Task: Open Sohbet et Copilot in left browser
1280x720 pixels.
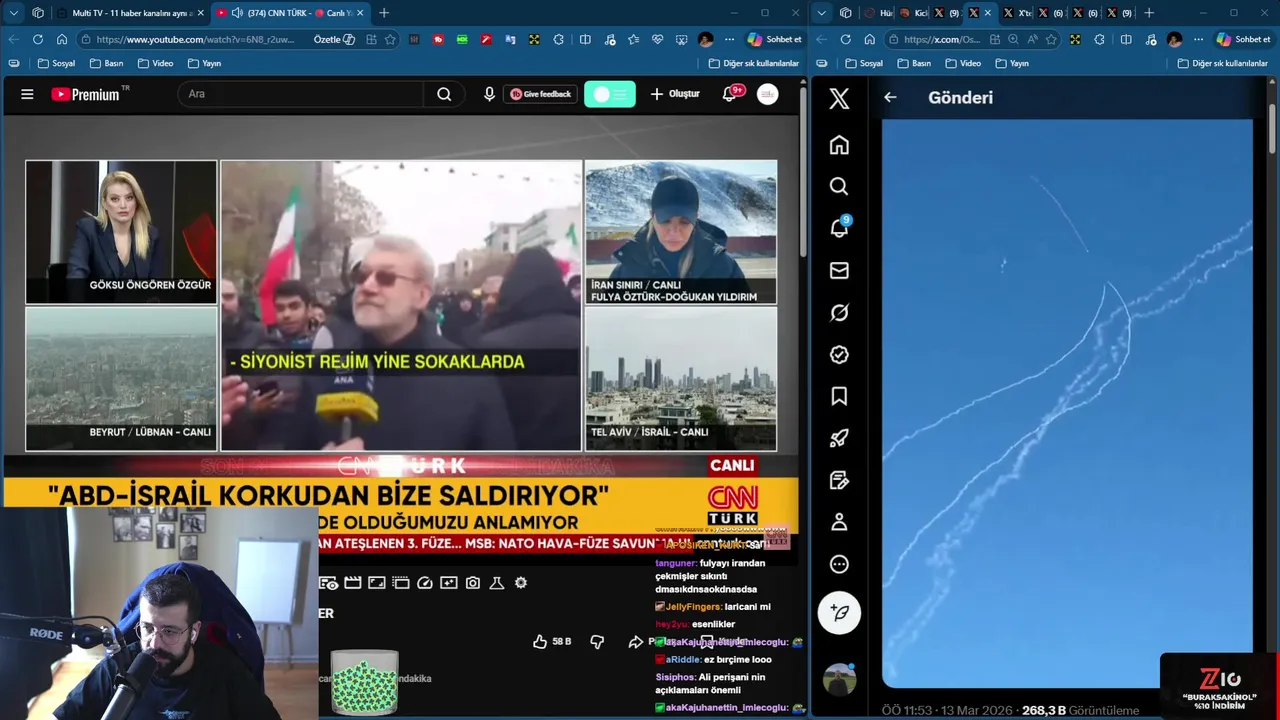Action: [x=775, y=39]
